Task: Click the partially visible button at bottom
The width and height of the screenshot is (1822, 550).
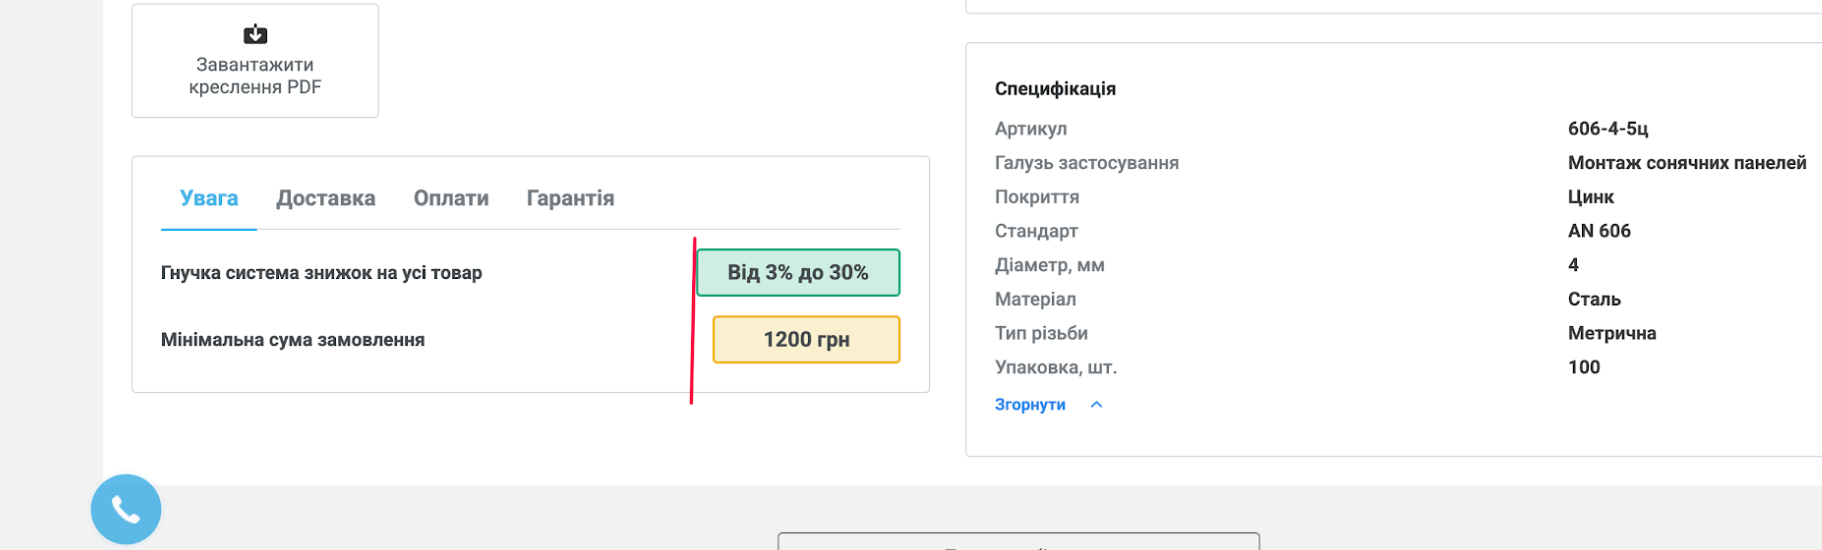Action: click(x=1018, y=542)
